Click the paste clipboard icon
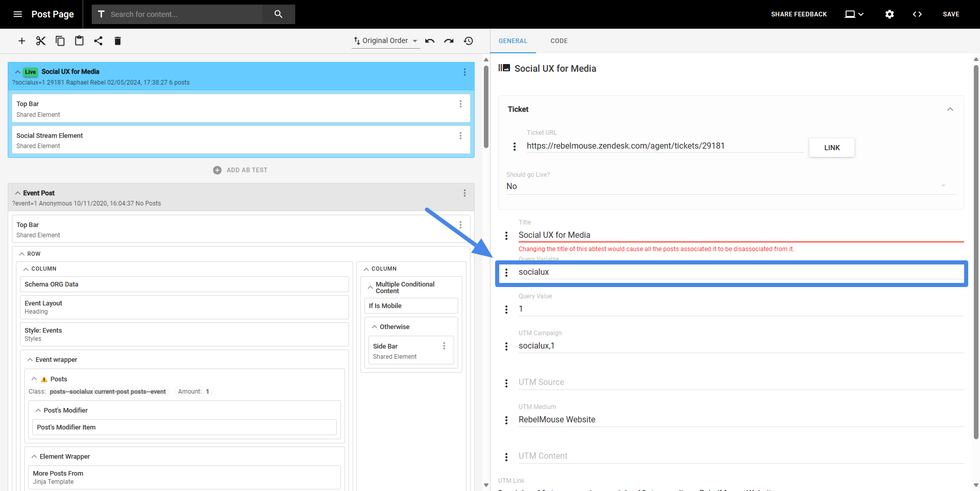 click(79, 41)
